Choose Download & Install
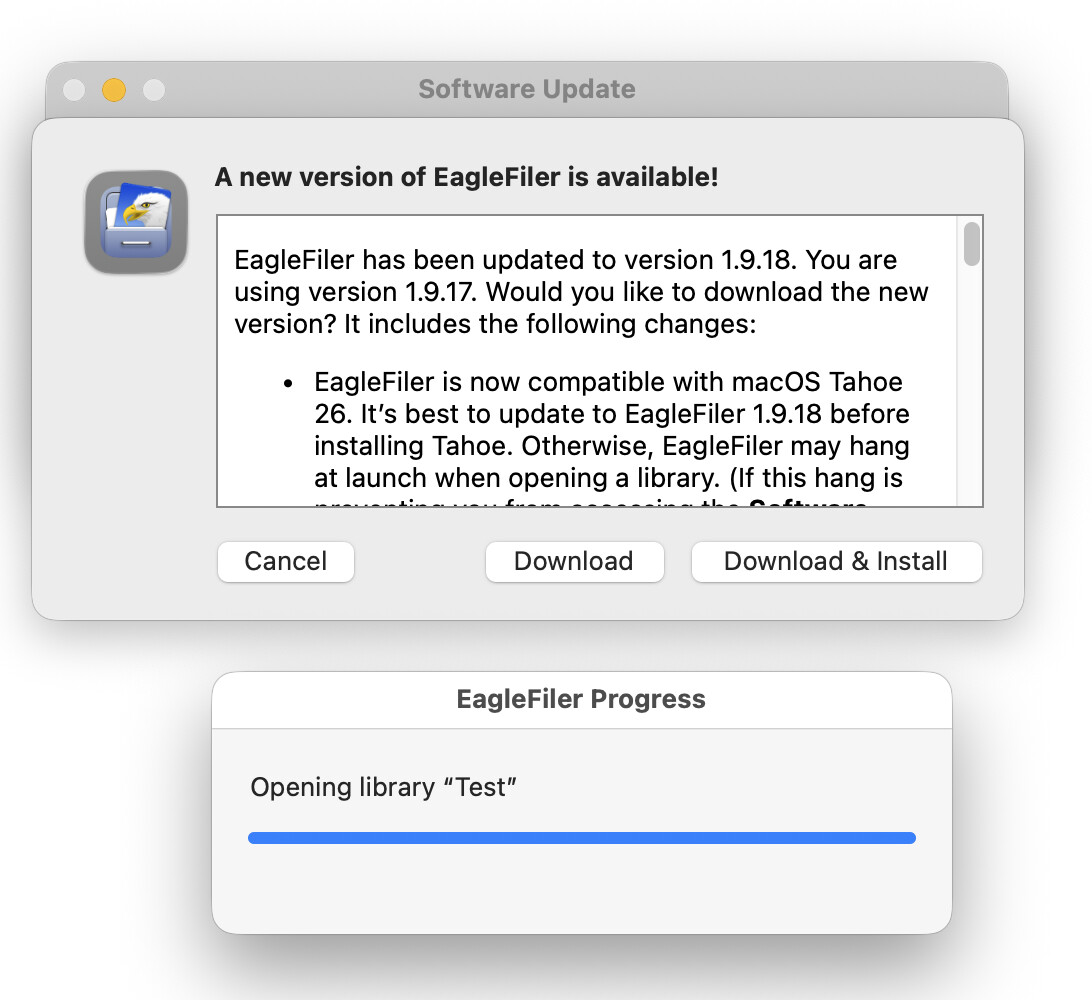This screenshot has width=1092, height=1000. coord(835,561)
